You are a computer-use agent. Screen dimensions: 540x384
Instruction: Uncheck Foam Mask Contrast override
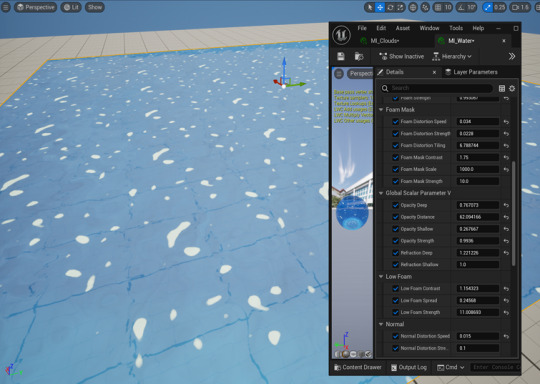coord(395,157)
